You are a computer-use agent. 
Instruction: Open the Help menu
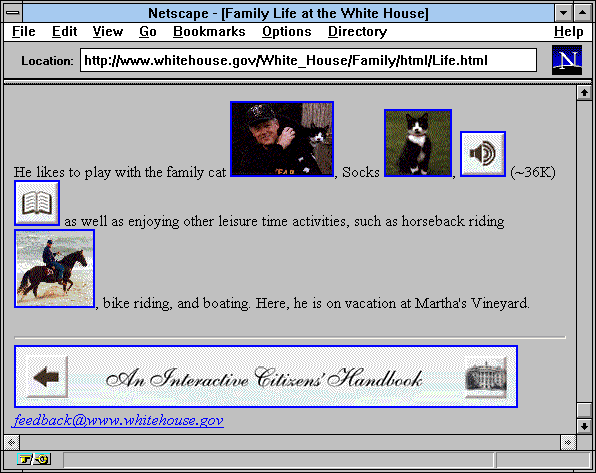click(x=568, y=32)
